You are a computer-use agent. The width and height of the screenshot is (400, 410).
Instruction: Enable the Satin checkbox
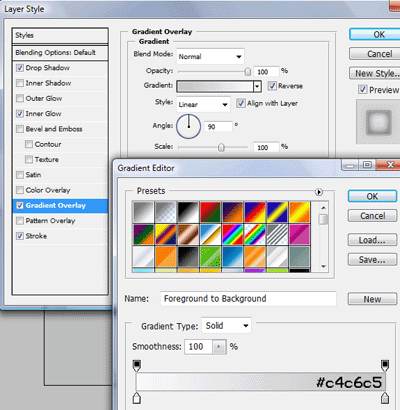tap(20, 175)
